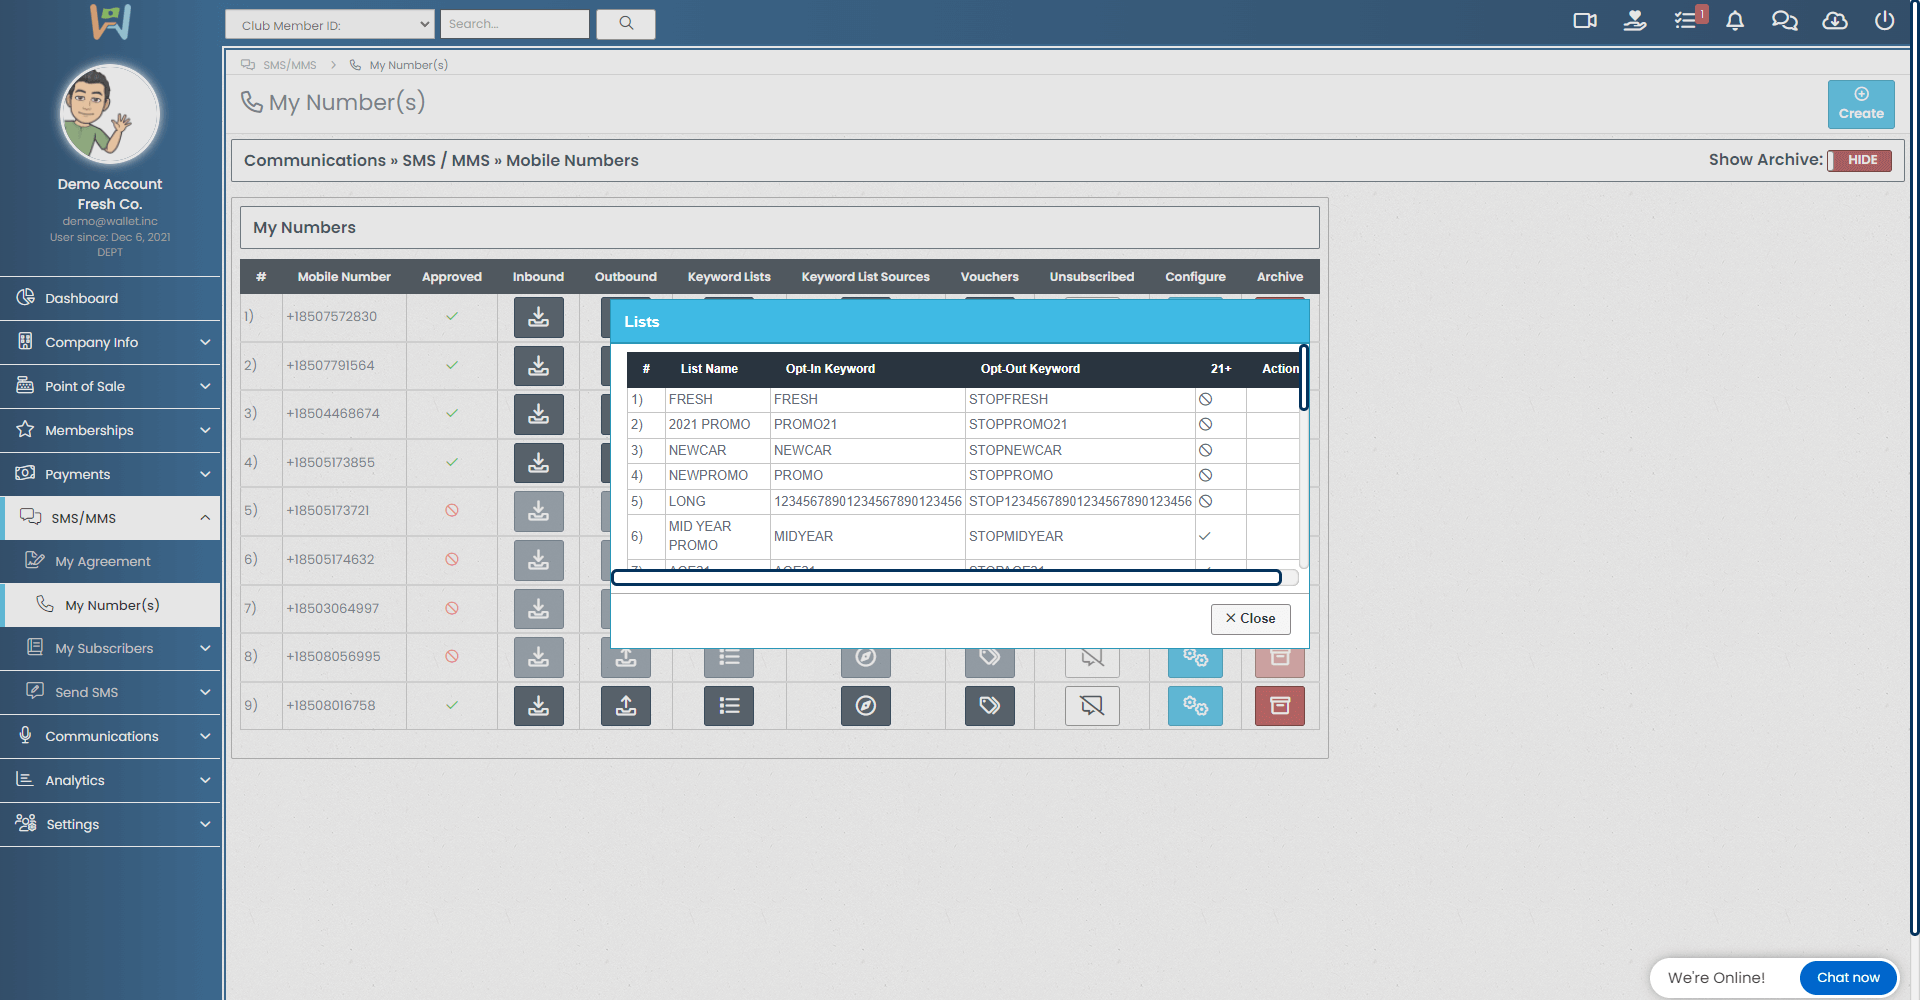Screen dimensions: 1920x1000
Task: Click Vouchers tag icon for +18508016758
Action: (989, 706)
